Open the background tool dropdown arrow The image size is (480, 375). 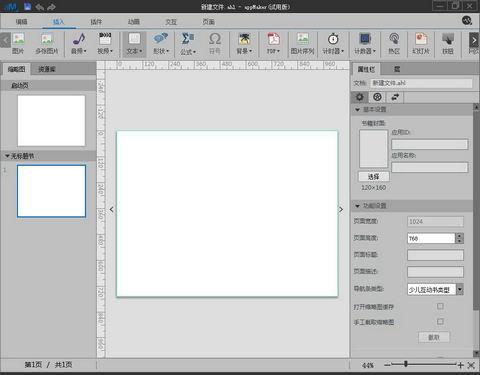click(x=250, y=51)
